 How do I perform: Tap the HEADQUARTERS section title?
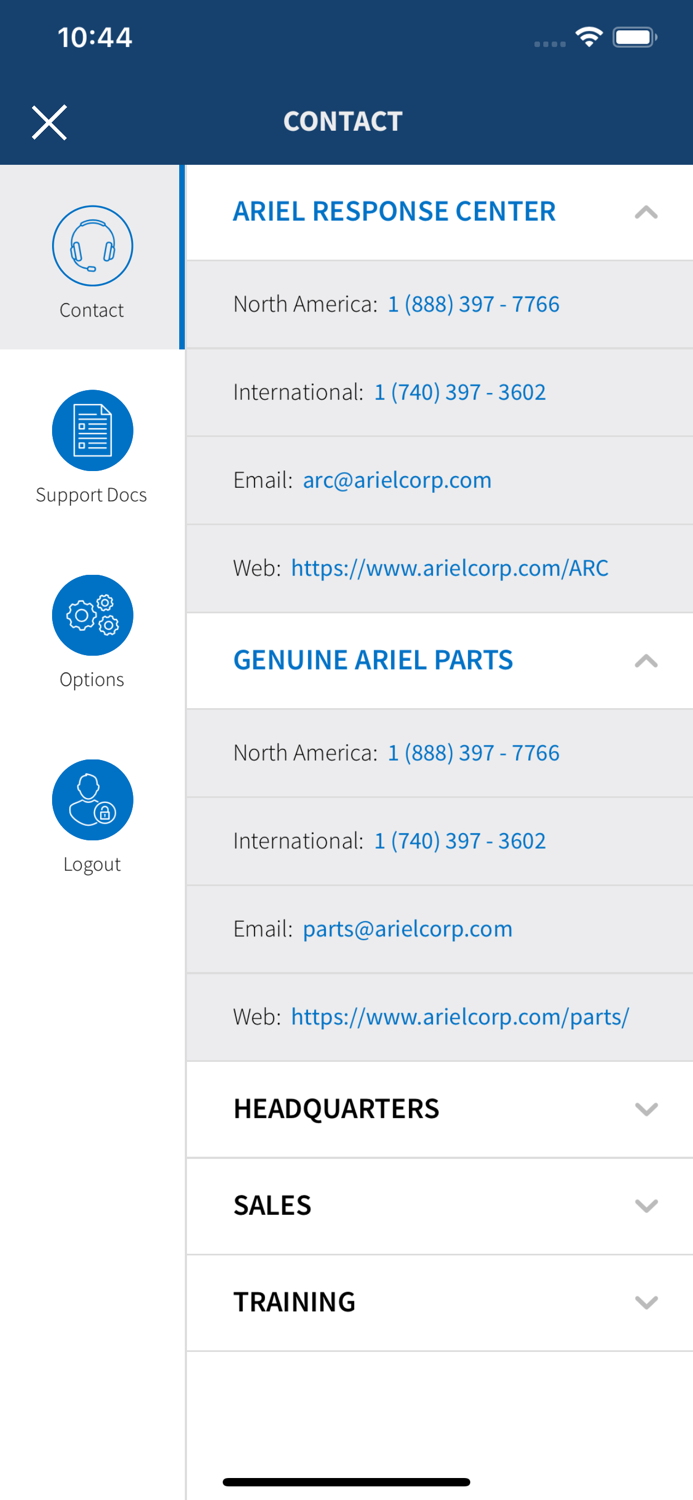336,1108
